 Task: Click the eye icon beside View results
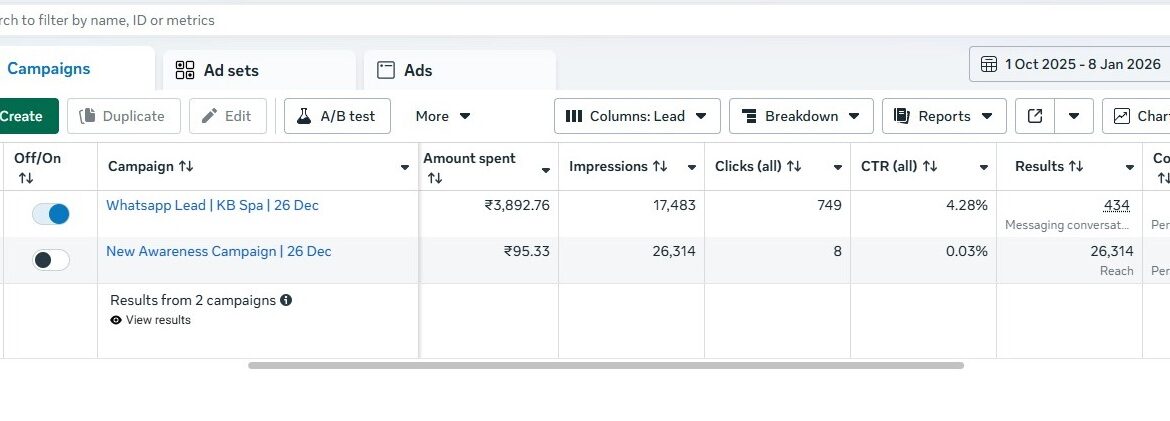(x=116, y=320)
